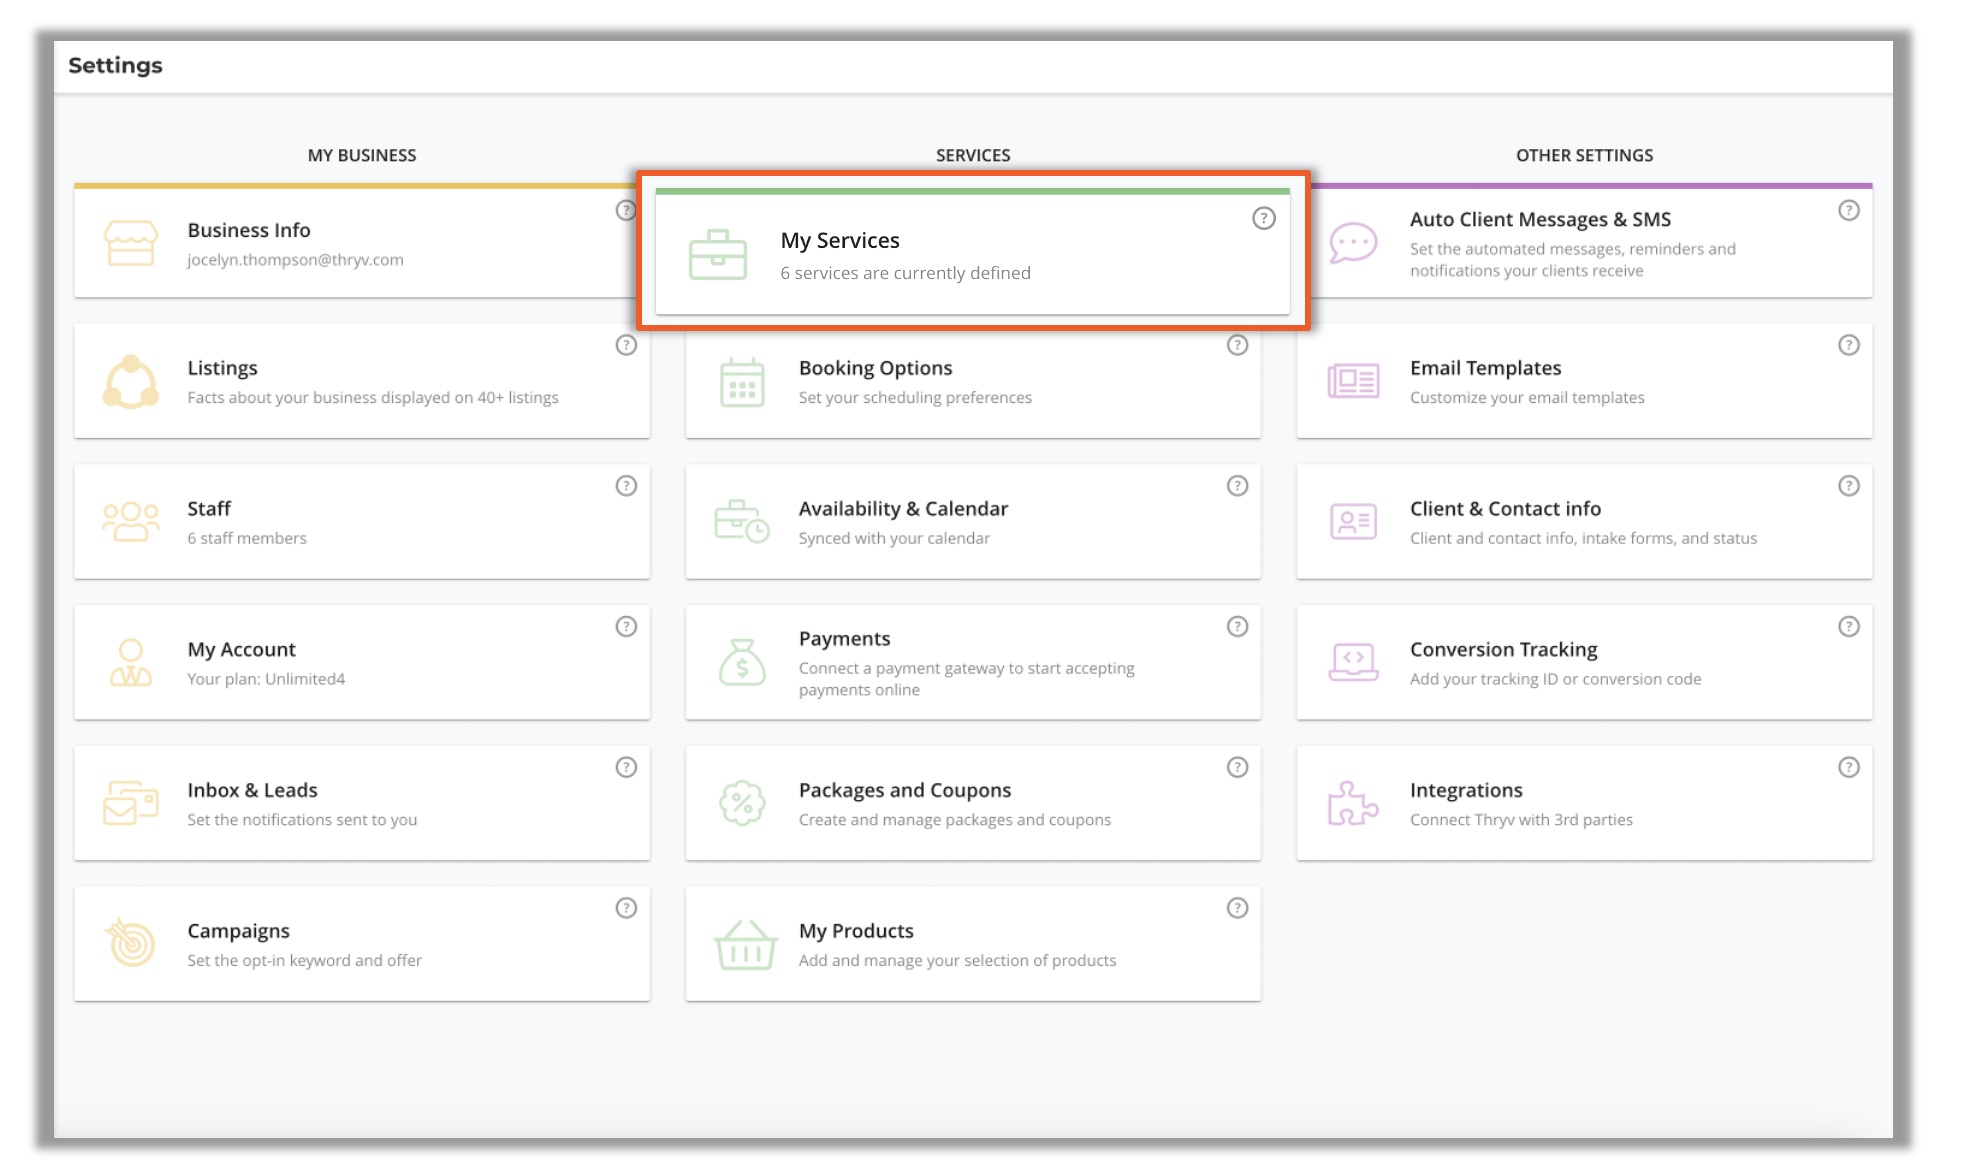This screenshot has height=1174, width=1964.
Task: Open help for Booking Options card
Action: (x=1238, y=345)
